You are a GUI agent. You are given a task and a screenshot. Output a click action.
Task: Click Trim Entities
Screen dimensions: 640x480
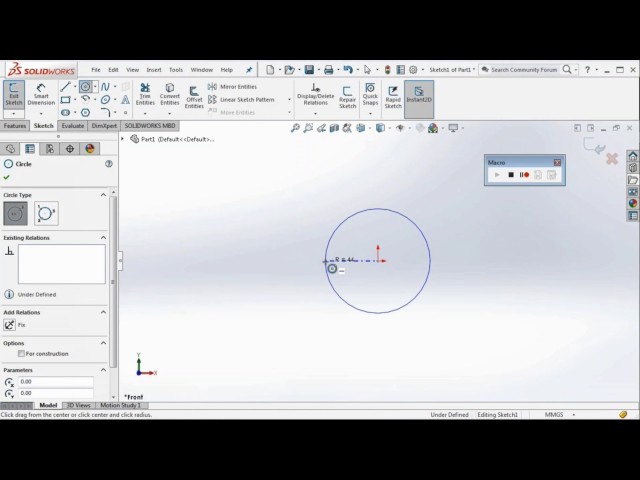point(145,95)
